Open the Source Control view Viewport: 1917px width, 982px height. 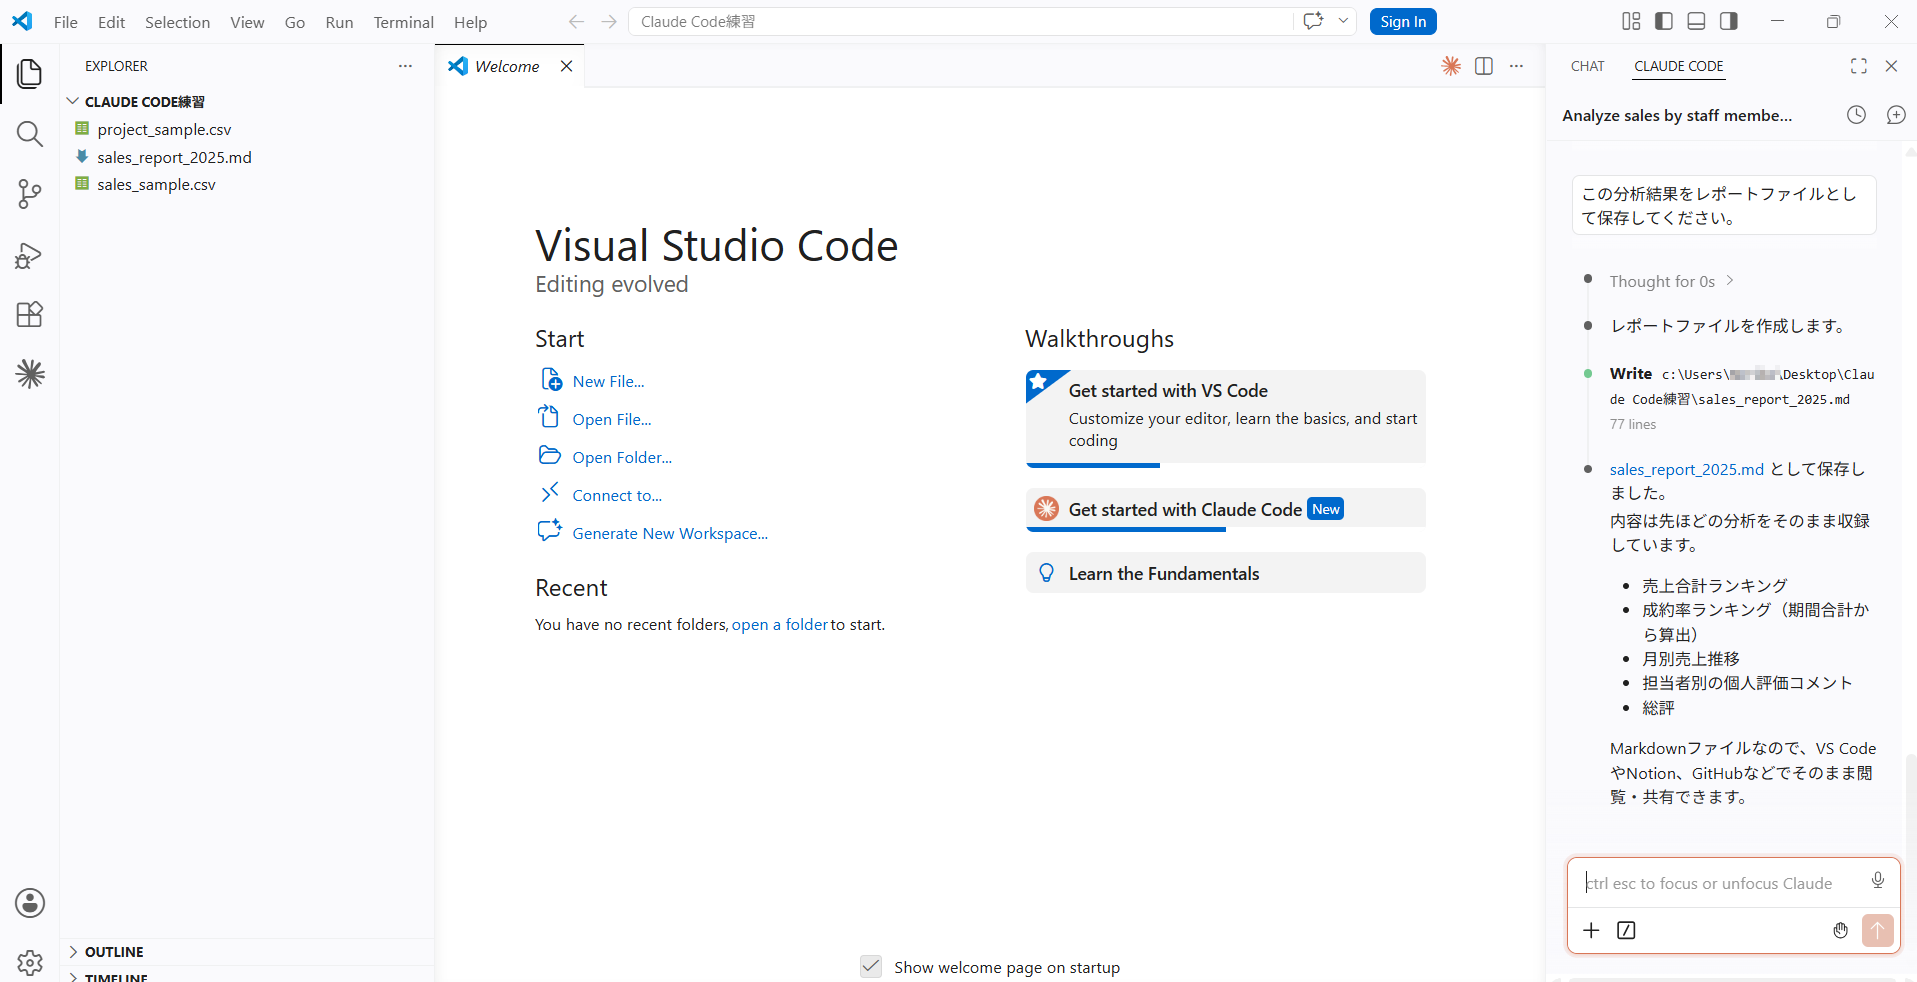(30, 194)
